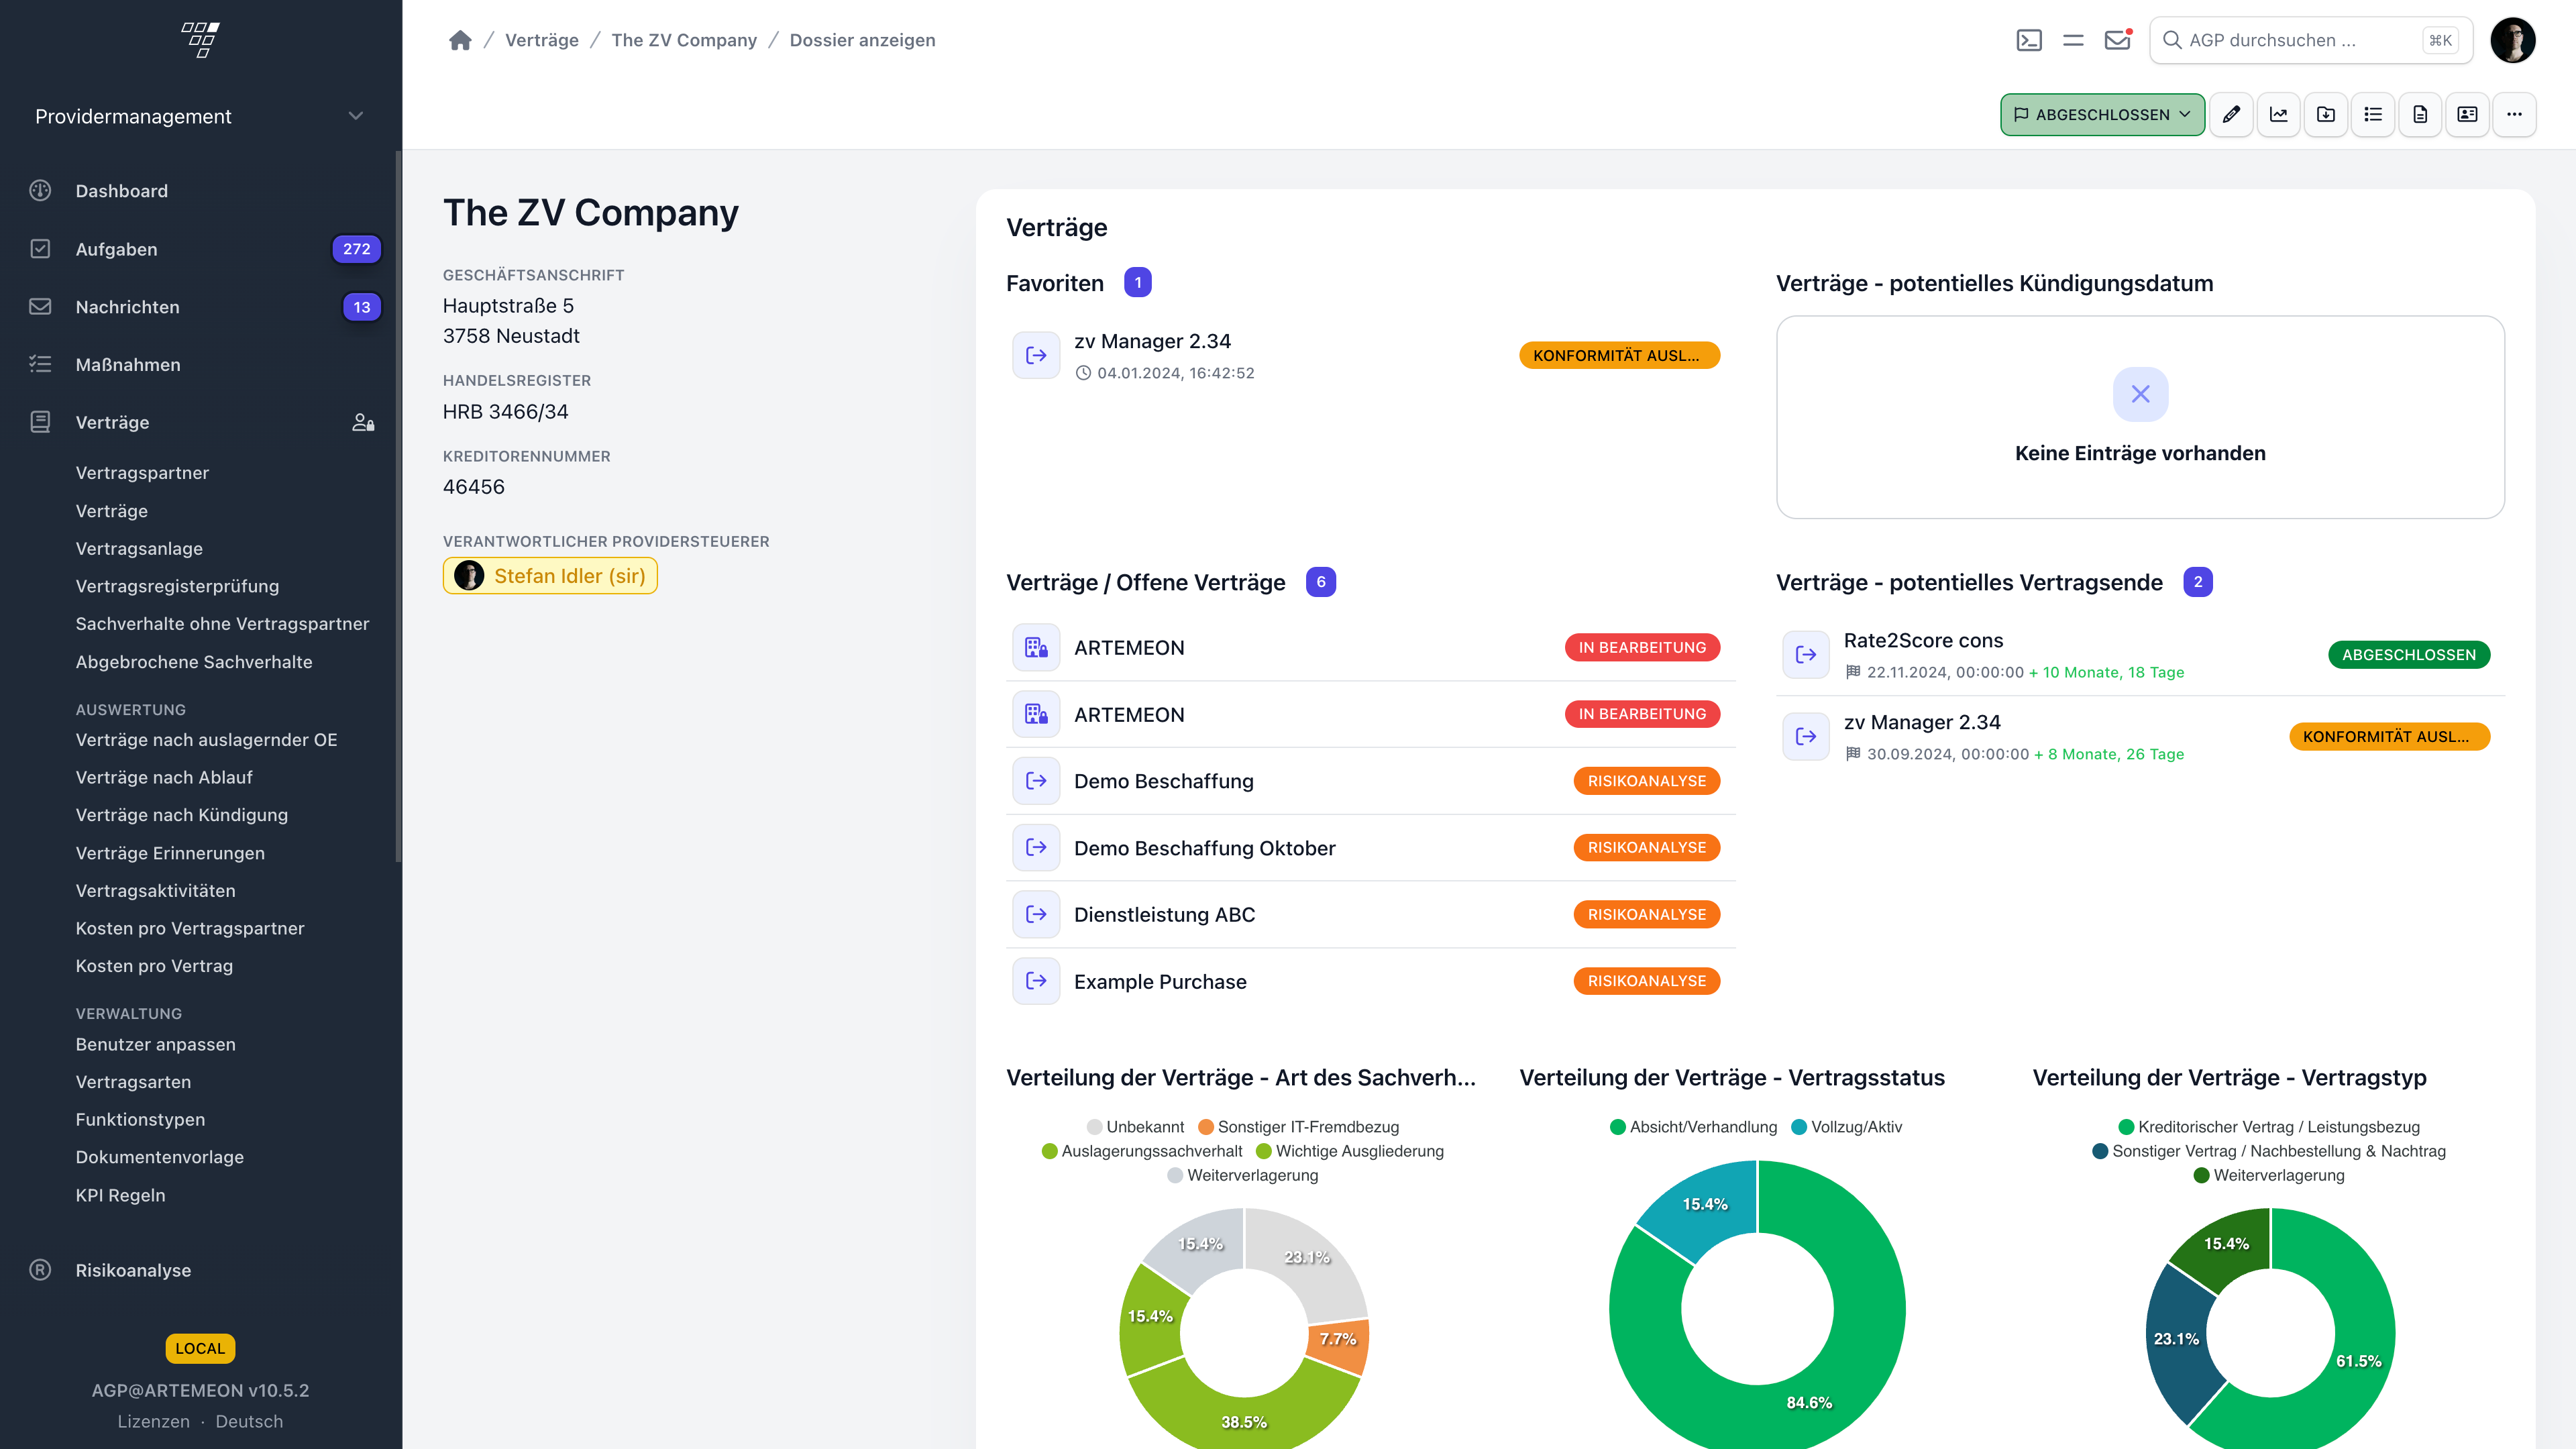Go to Risikoanalyse in the sidebar
This screenshot has width=2576, height=1449.
point(133,1270)
